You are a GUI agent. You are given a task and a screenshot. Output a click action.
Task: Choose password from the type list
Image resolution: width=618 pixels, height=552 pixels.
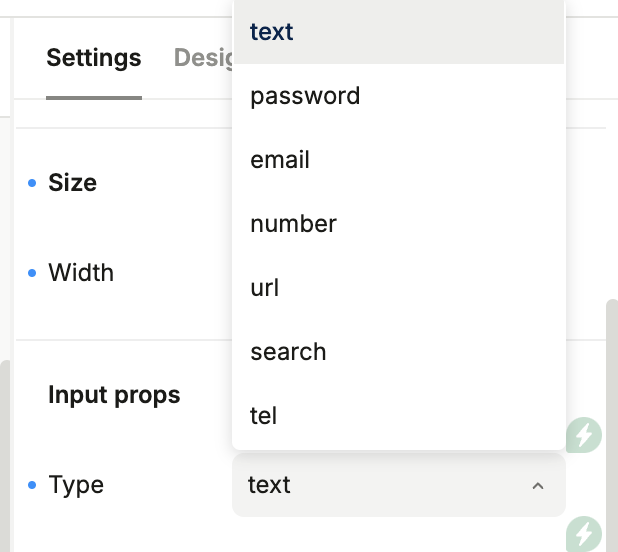pyautogui.click(x=305, y=96)
